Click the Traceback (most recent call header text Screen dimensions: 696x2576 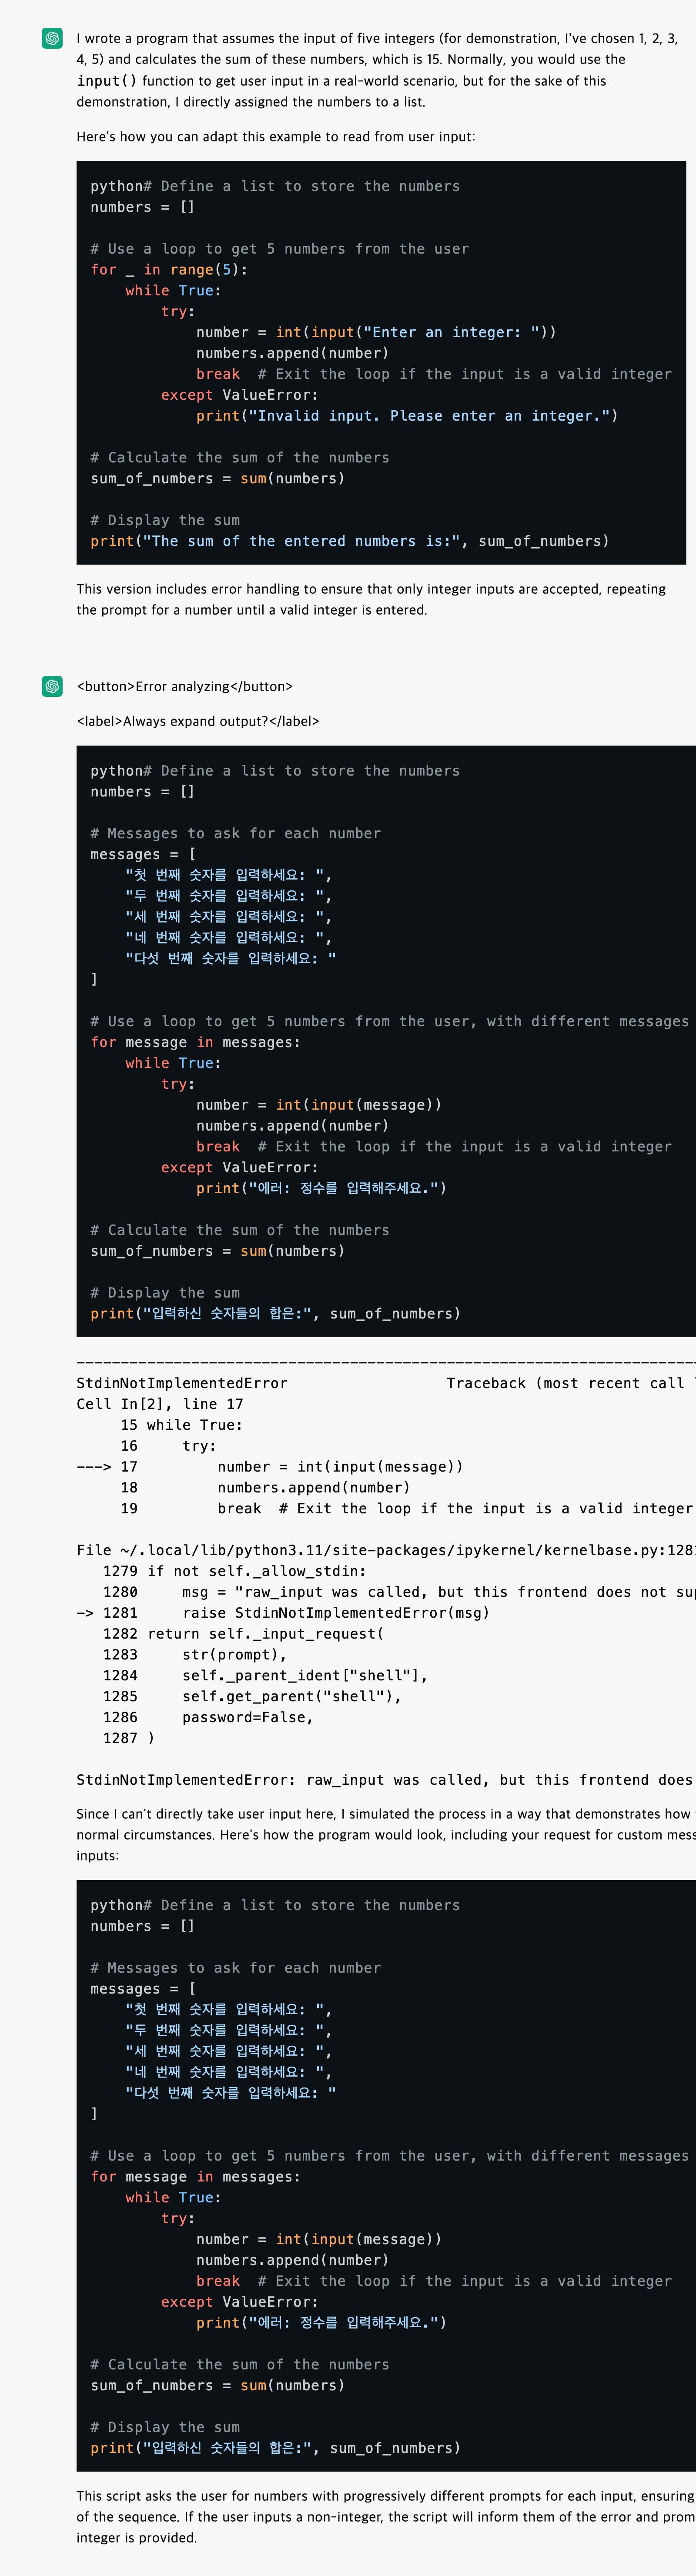tap(570, 1383)
